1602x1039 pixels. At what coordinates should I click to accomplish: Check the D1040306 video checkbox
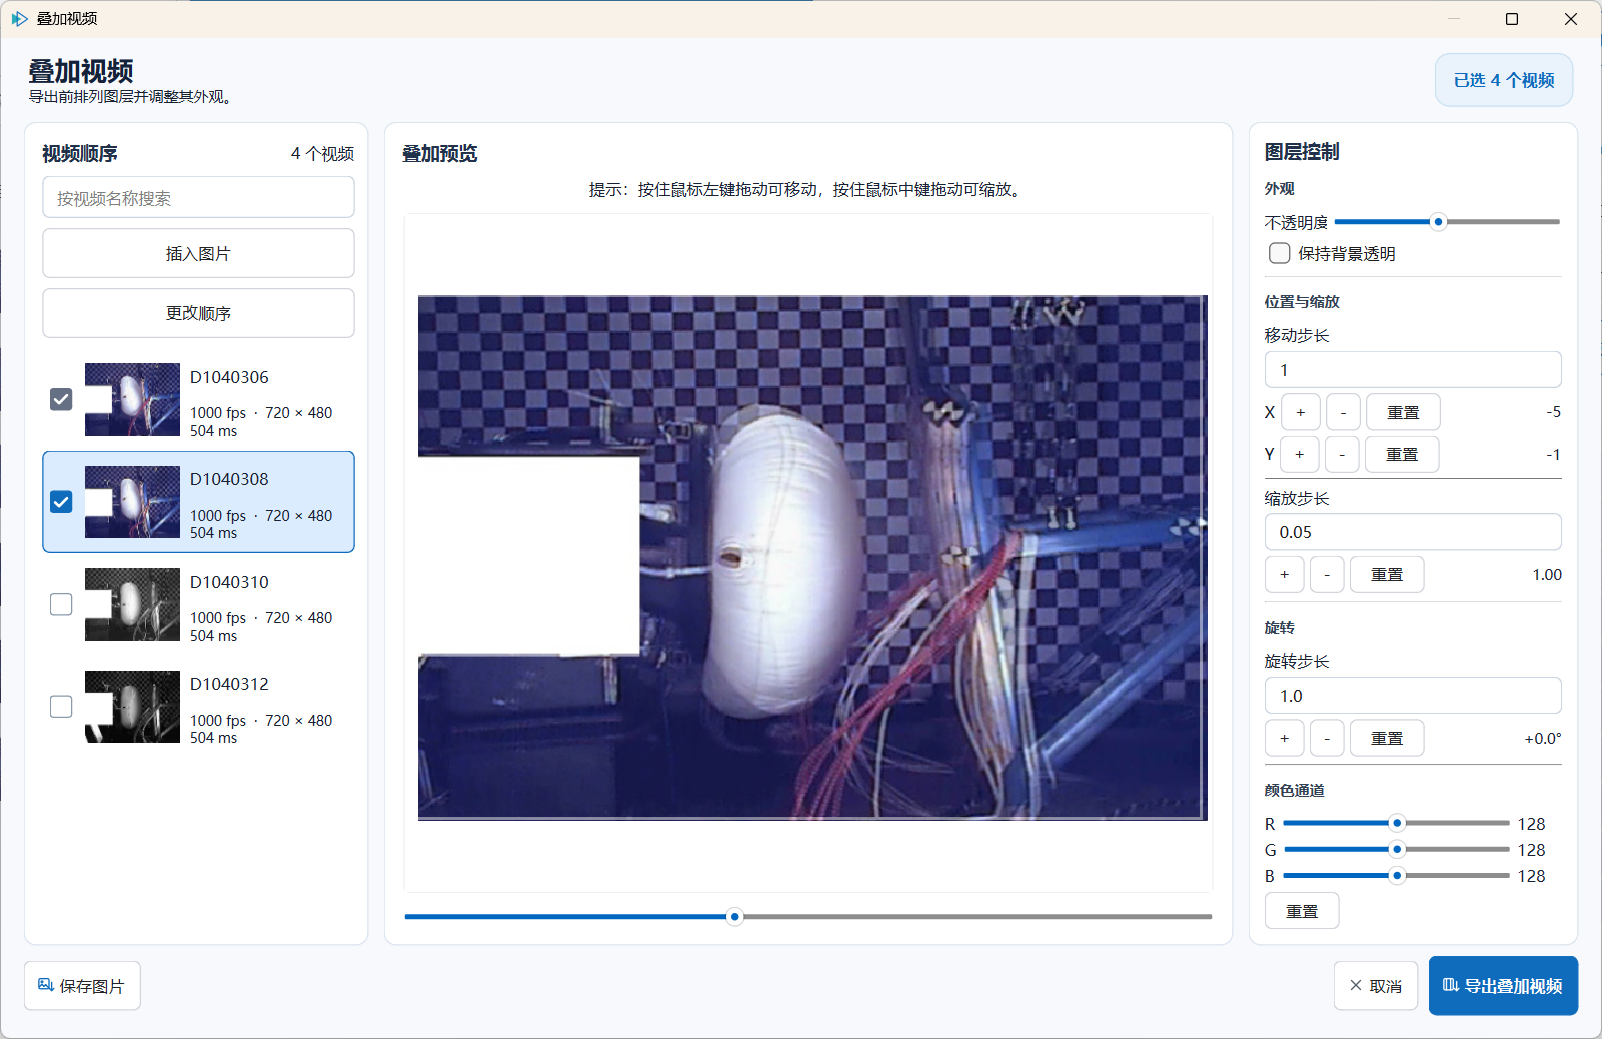click(x=61, y=399)
